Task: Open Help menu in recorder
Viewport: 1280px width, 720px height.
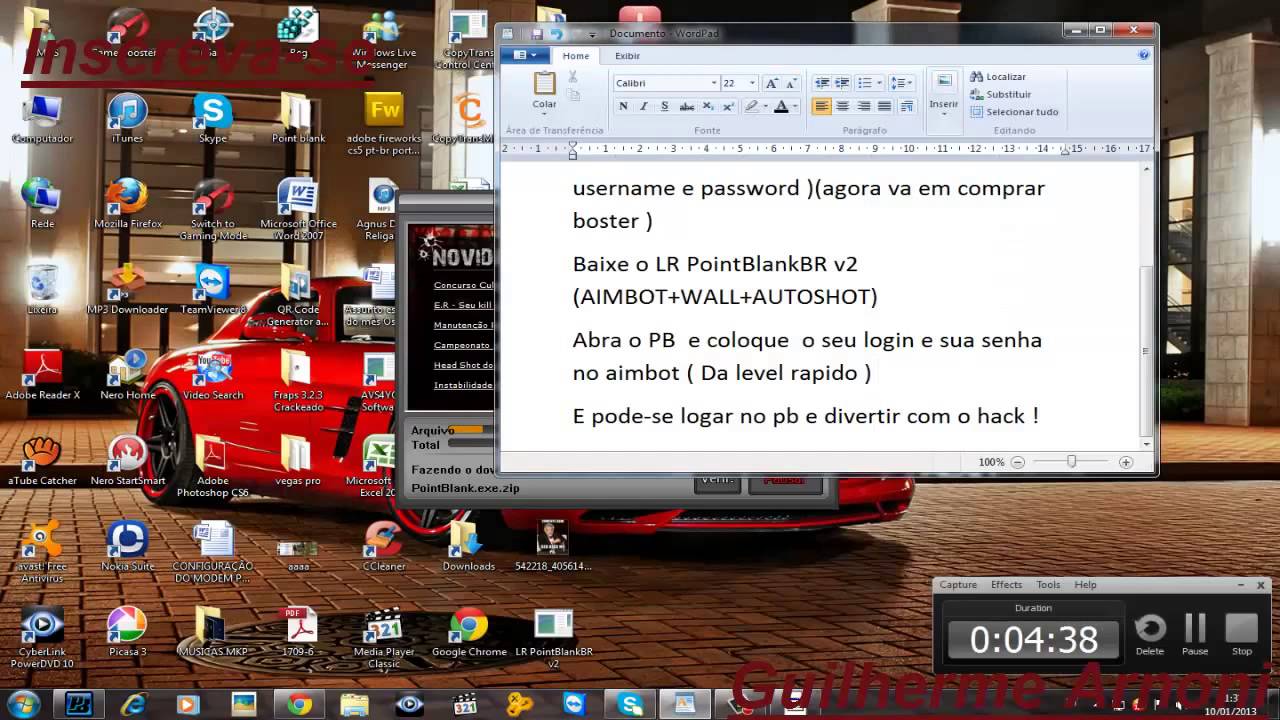Action: 1085,585
